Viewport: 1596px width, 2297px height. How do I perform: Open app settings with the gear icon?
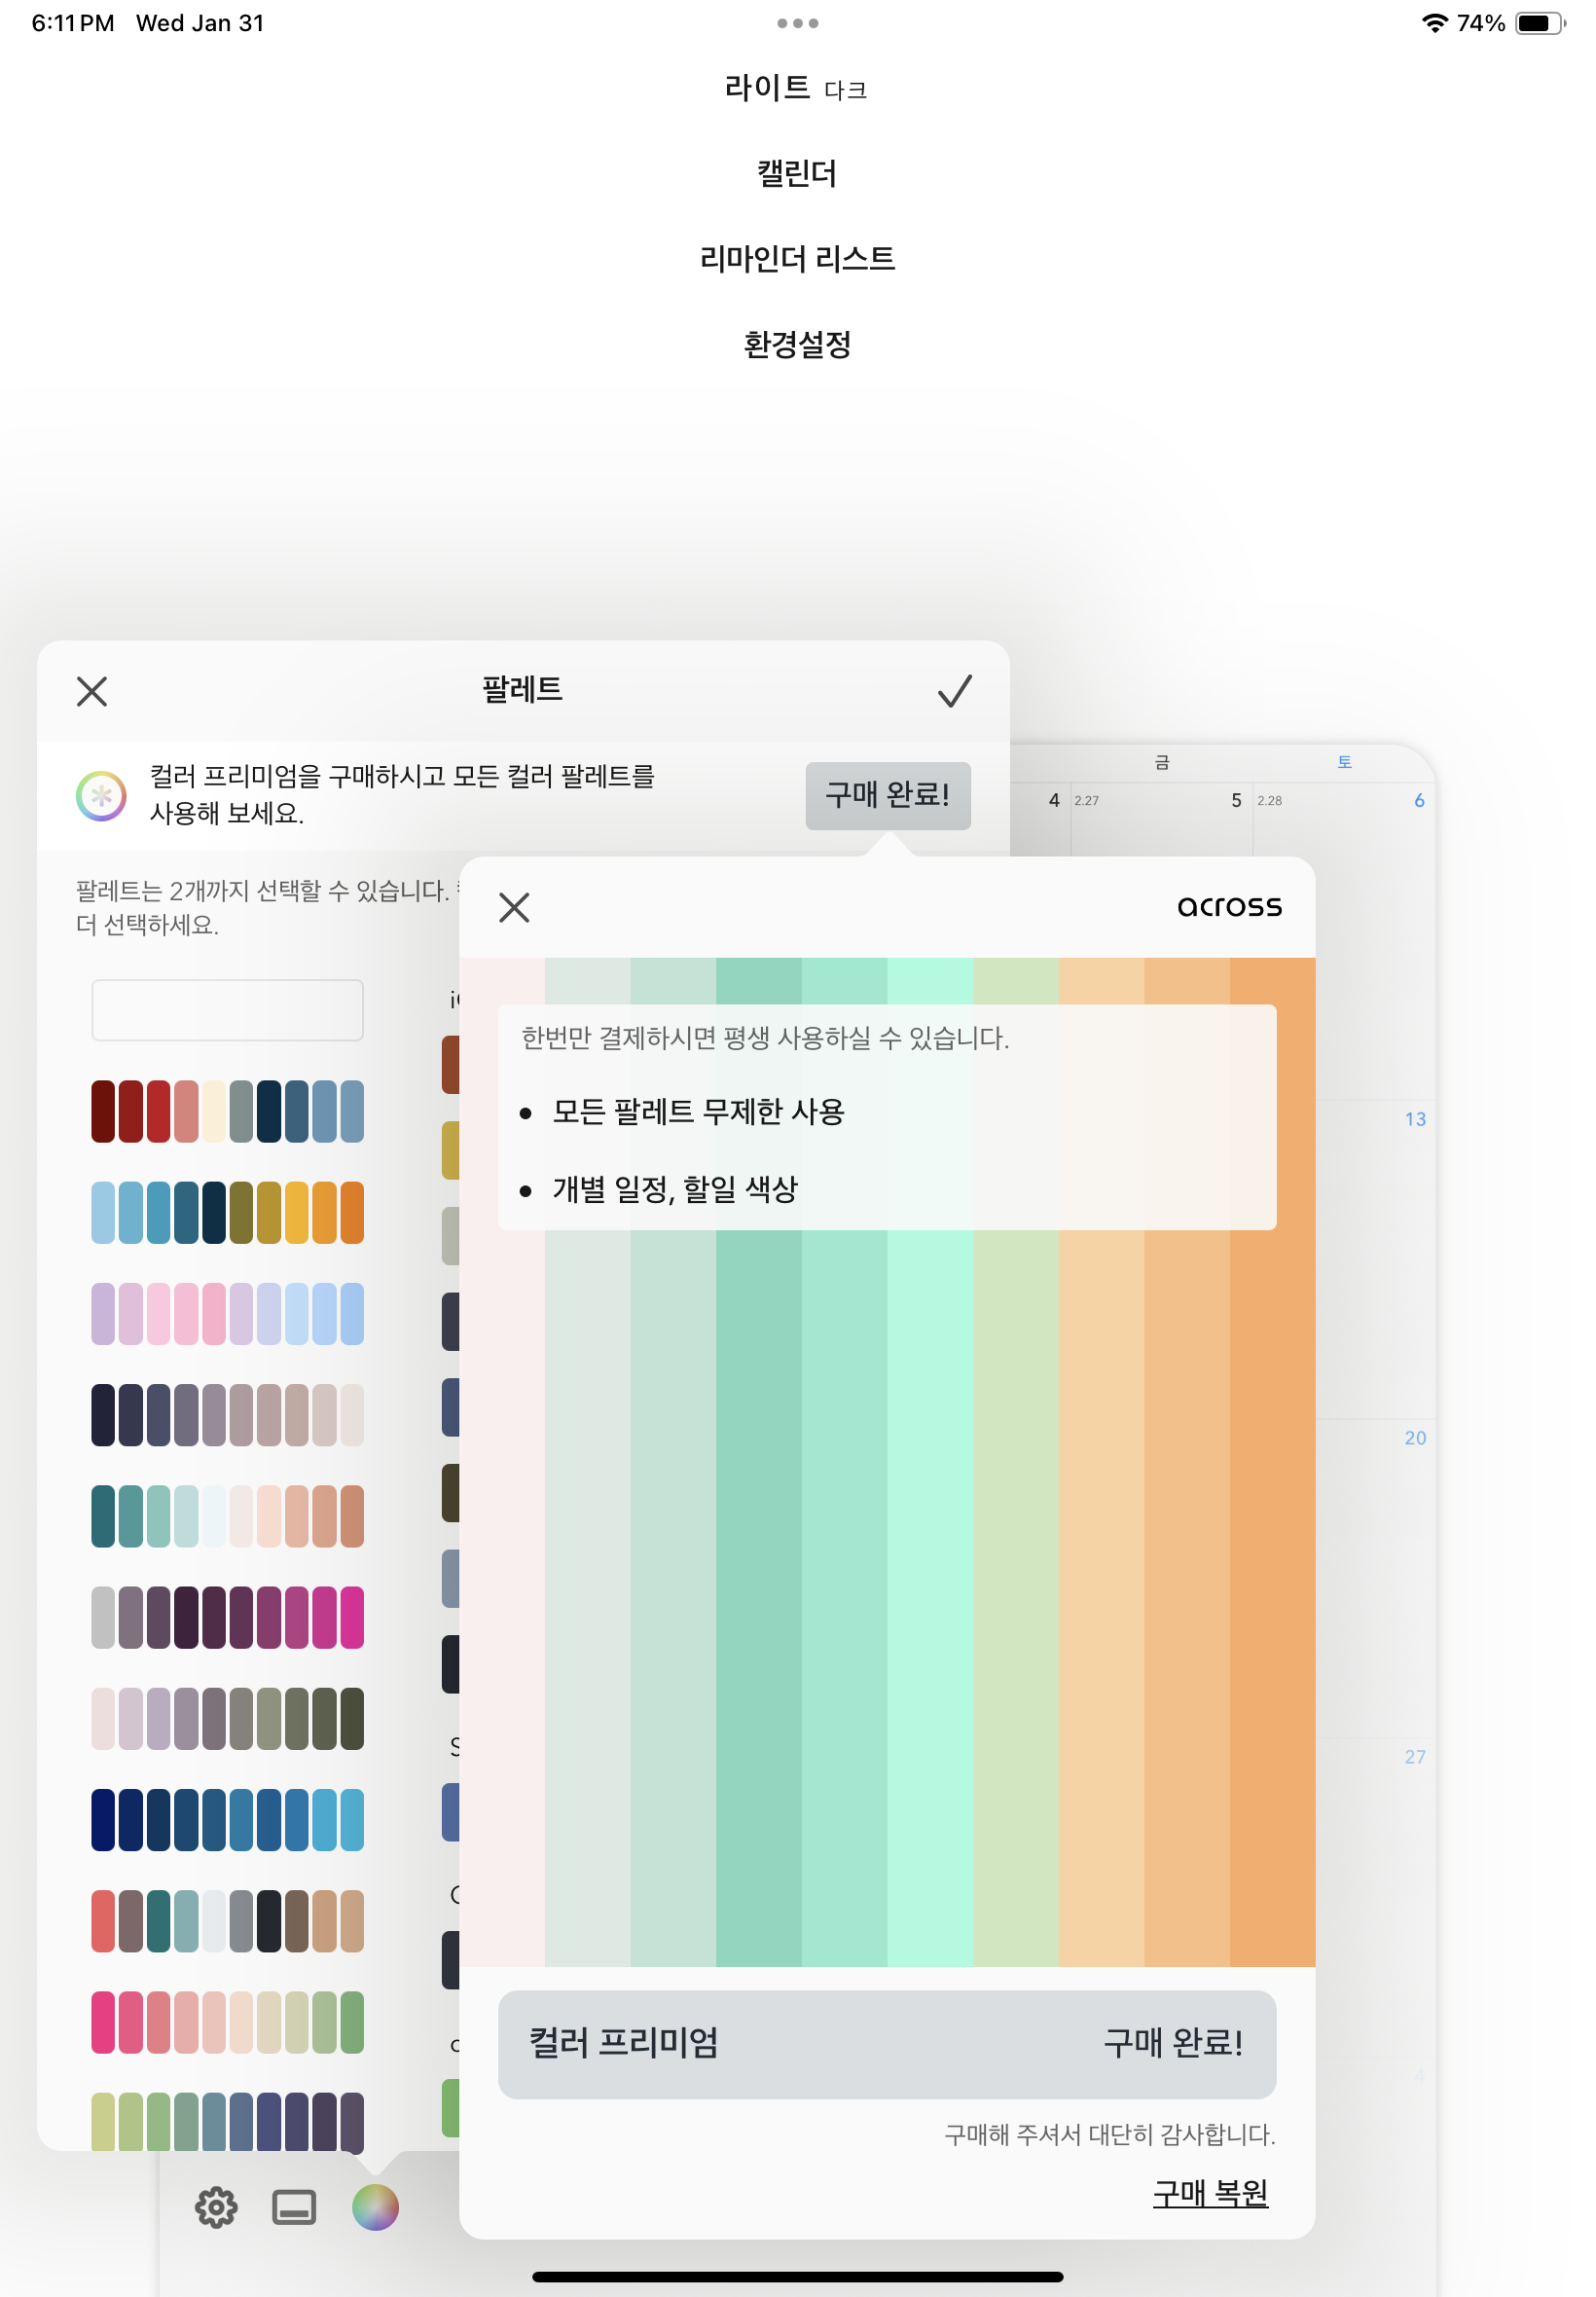(215, 2207)
